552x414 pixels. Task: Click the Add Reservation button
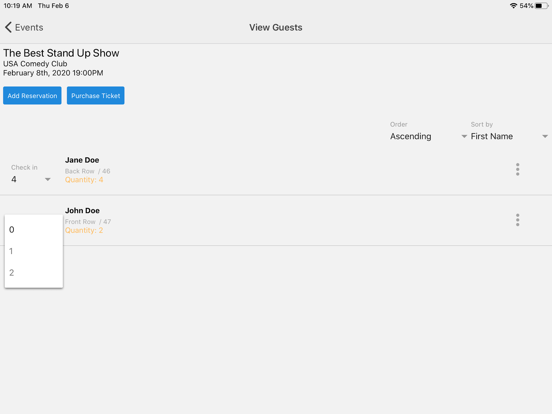coord(32,95)
